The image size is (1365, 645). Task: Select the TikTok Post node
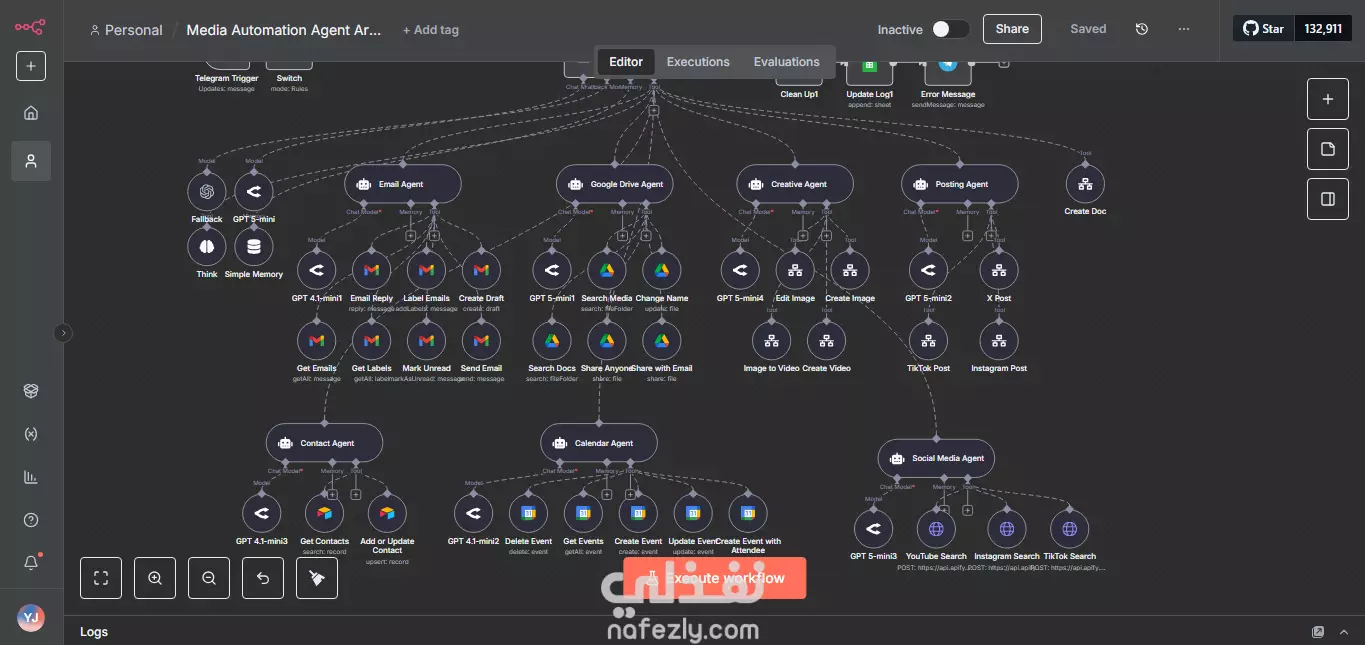pos(928,341)
